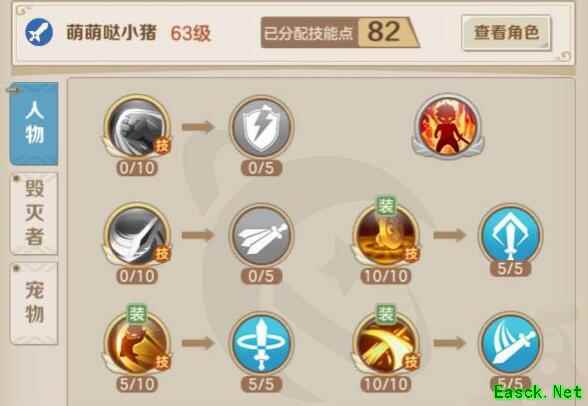Image resolution: width=588 pixels, height=406 pixels.
Task: Select the blue downward sword passive icon
Action: 510,234
